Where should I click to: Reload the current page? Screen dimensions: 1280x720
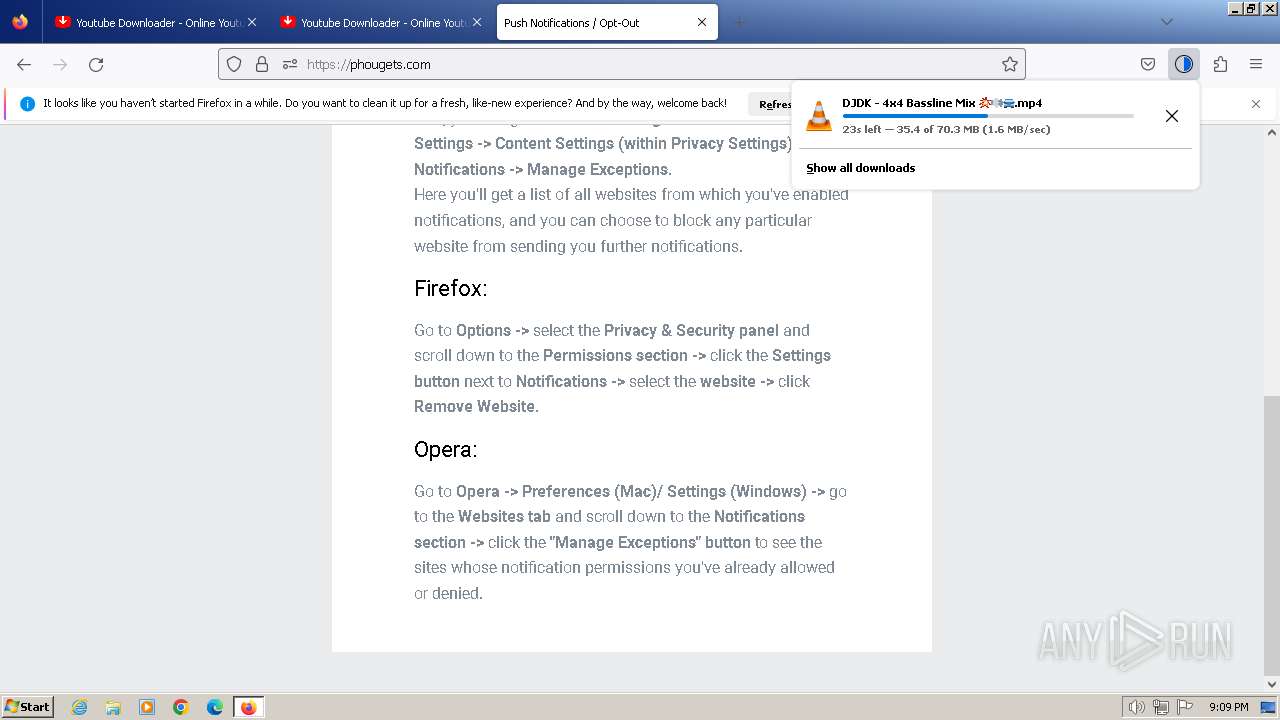point(96,64)
